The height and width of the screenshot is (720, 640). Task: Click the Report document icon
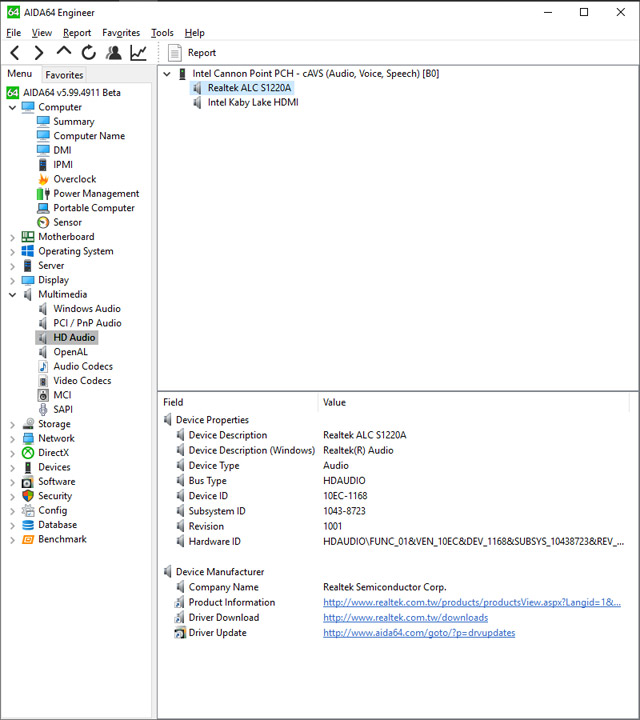click(x=174, y=53)
